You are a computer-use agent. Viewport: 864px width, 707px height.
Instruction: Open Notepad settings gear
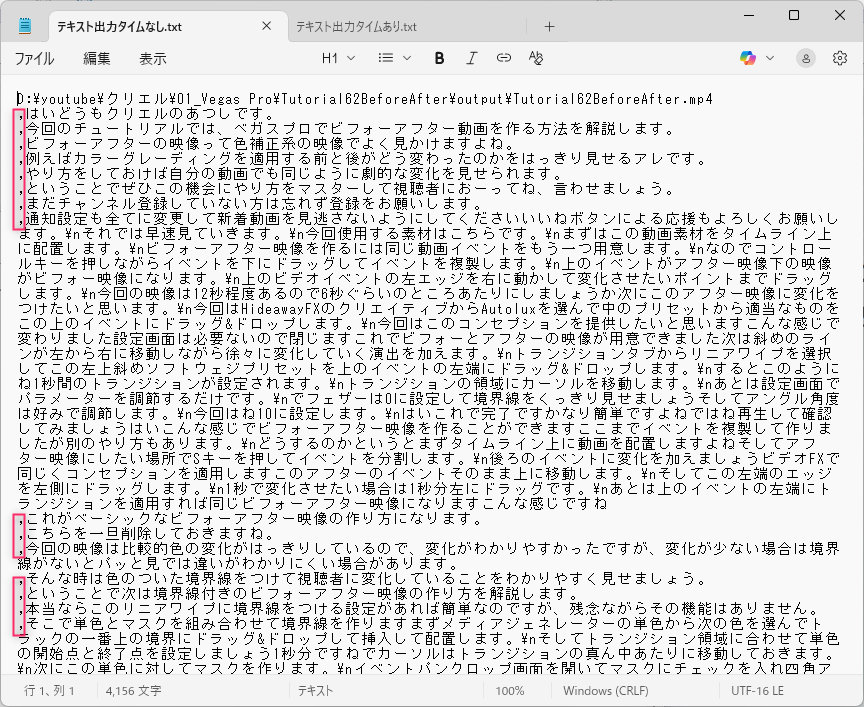840,58
